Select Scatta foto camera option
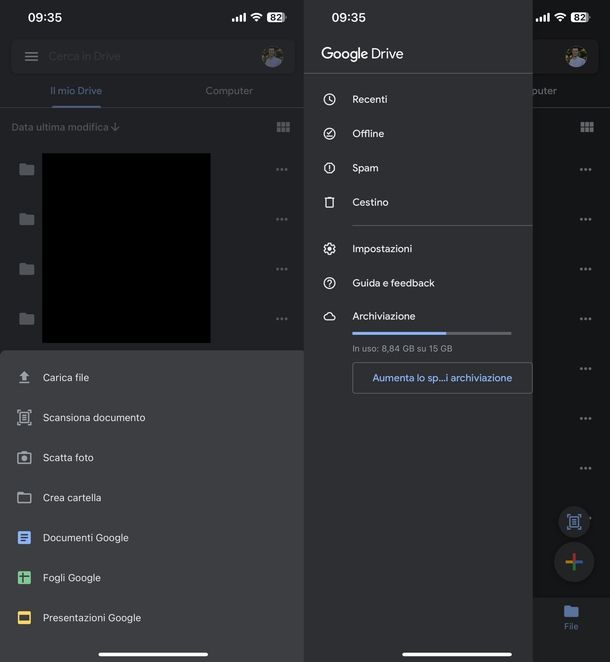This screenshot has width=610, height=662. point(68,458)
